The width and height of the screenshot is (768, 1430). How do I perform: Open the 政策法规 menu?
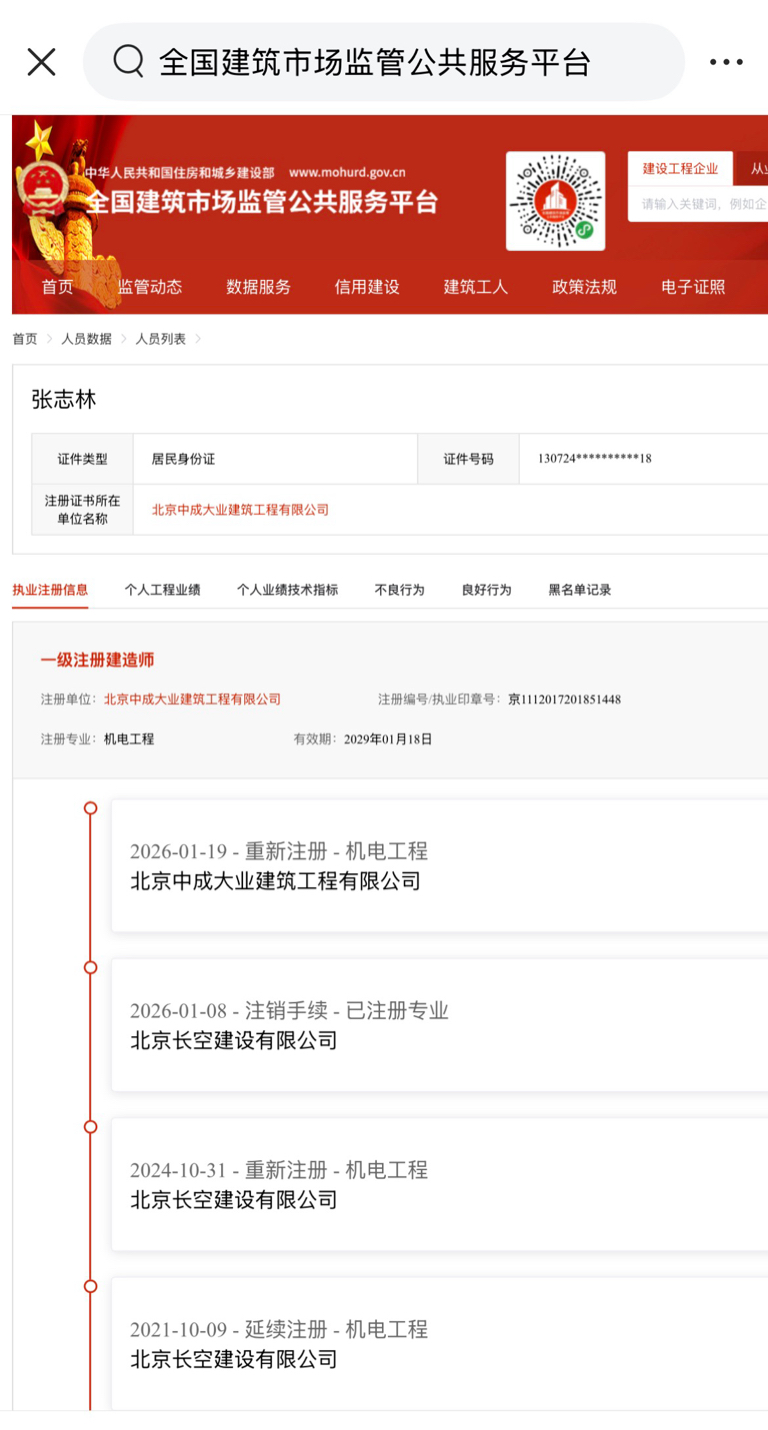point(584,287)
